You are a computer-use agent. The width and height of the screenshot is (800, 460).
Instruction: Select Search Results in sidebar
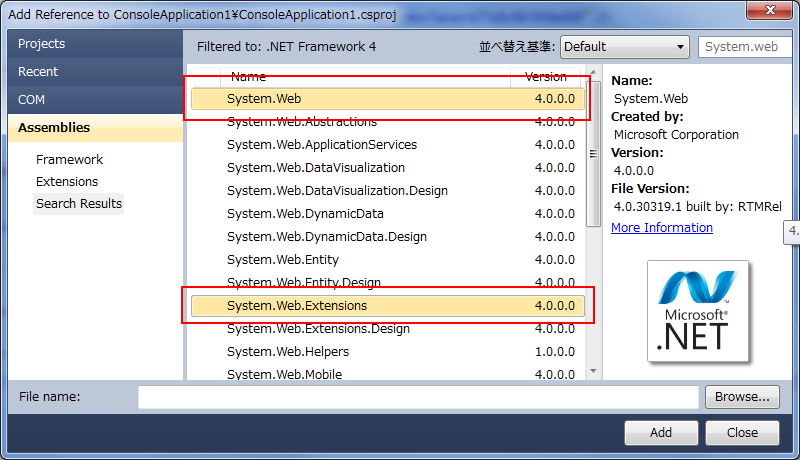79,204
